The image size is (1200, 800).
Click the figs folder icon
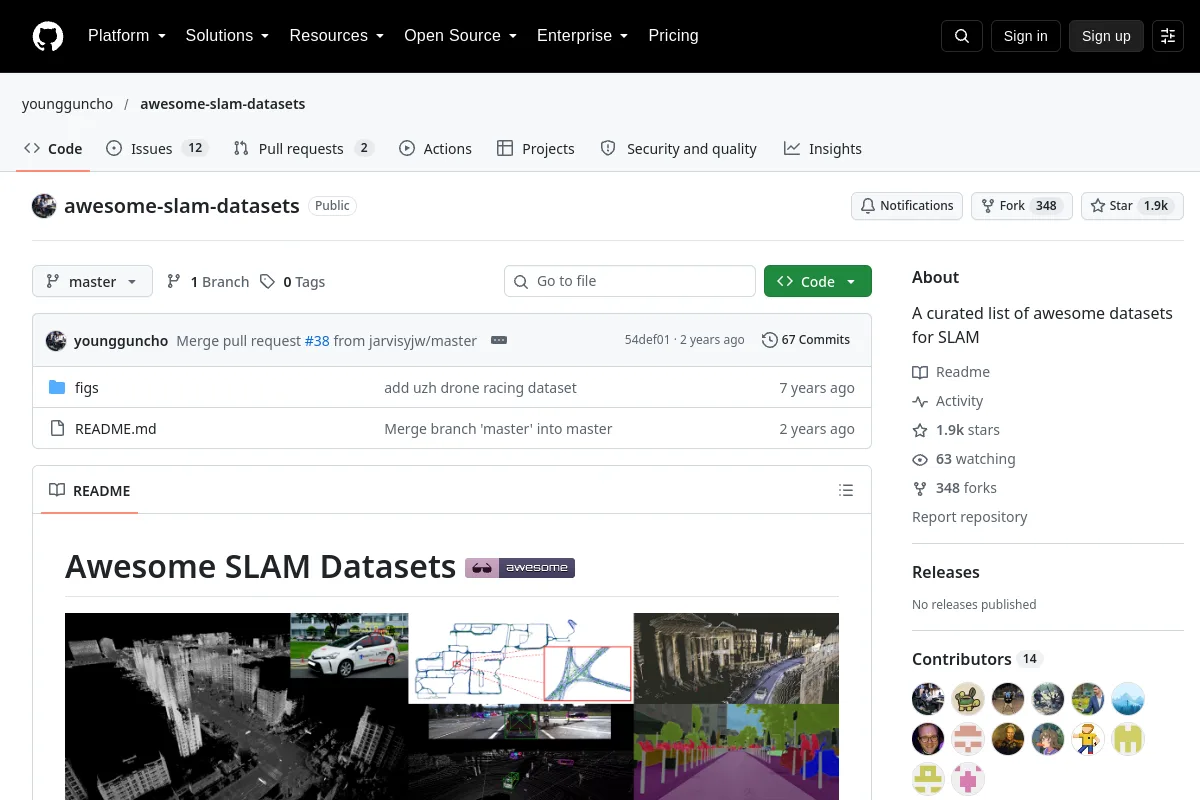coord(57,388)
